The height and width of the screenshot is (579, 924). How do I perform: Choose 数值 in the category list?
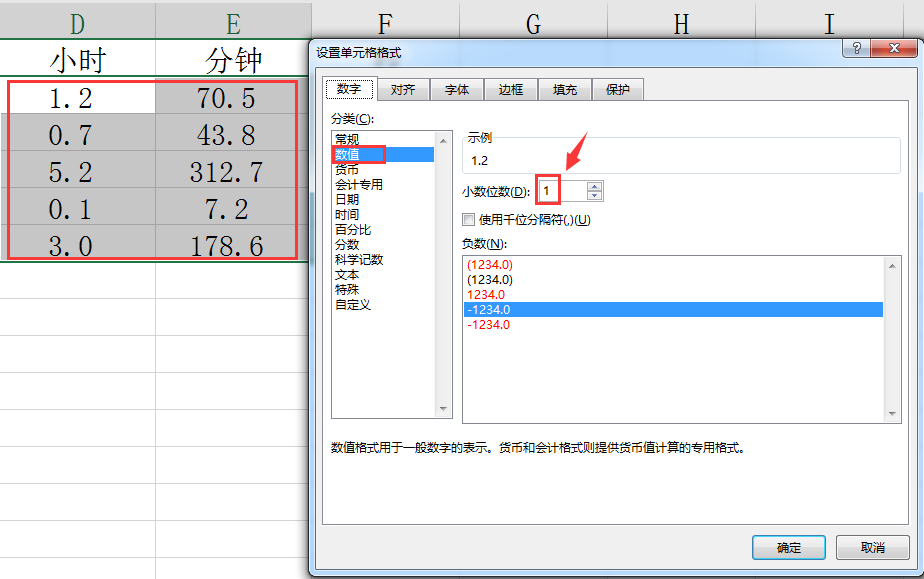[x=383, y=154]
